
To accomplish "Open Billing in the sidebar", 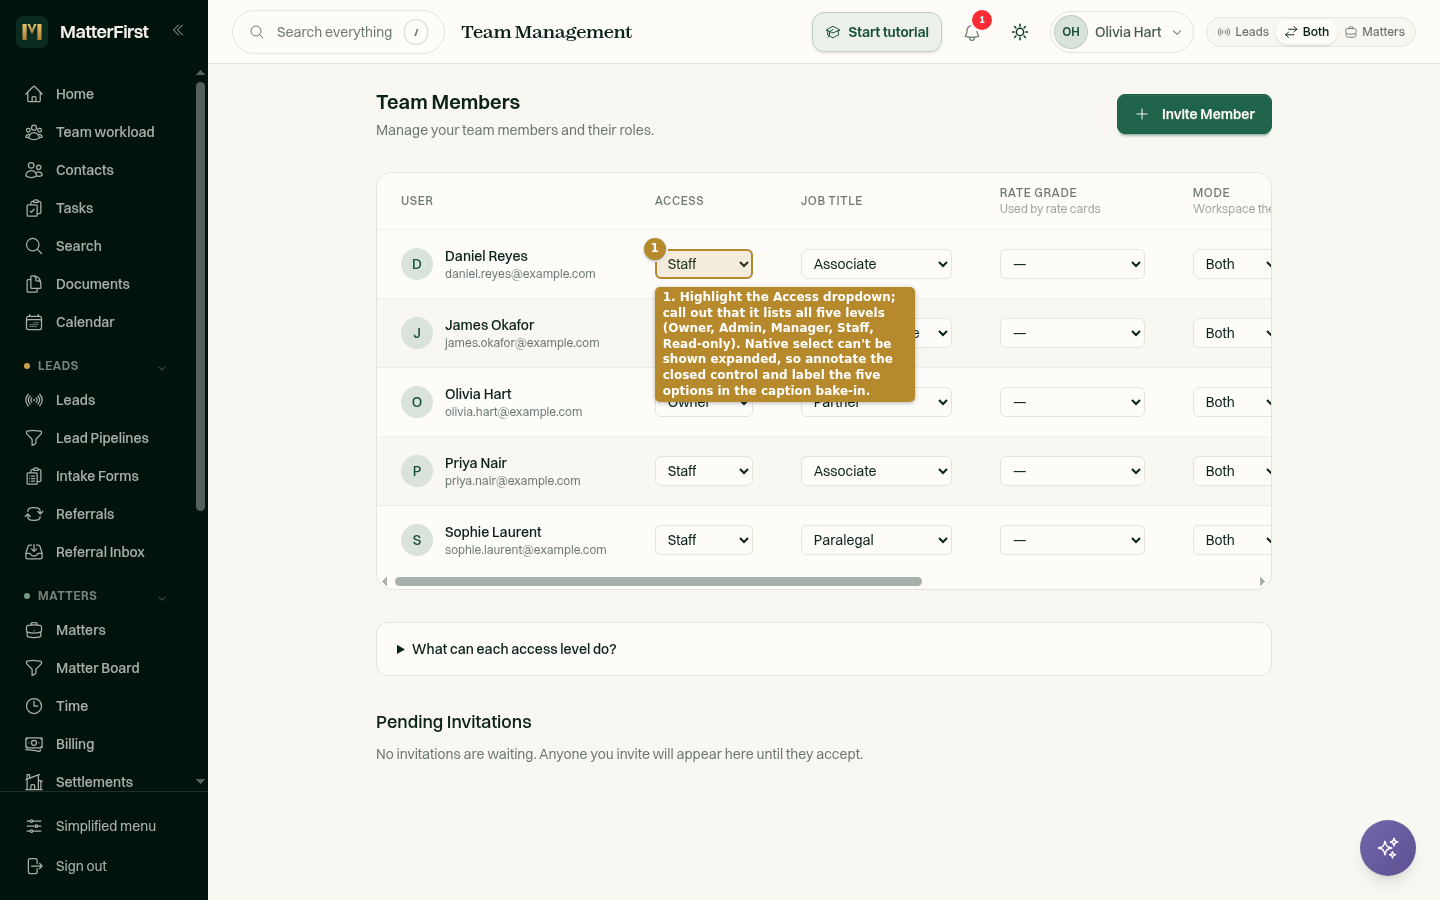I will coord(96,744).
